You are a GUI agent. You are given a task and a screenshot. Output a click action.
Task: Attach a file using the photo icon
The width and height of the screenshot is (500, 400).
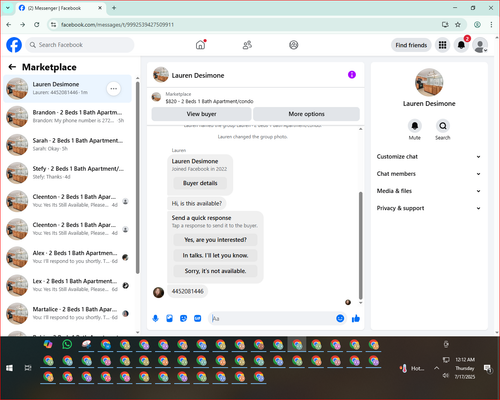170,319
